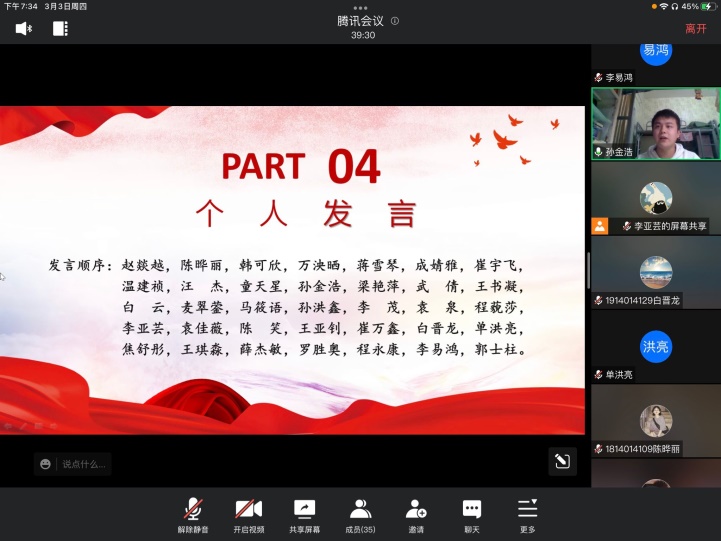Image resolution: width=721 pixels, height=541 pixels.
Task: Open the 成员(35) members list
Action: tap(360, 513)
